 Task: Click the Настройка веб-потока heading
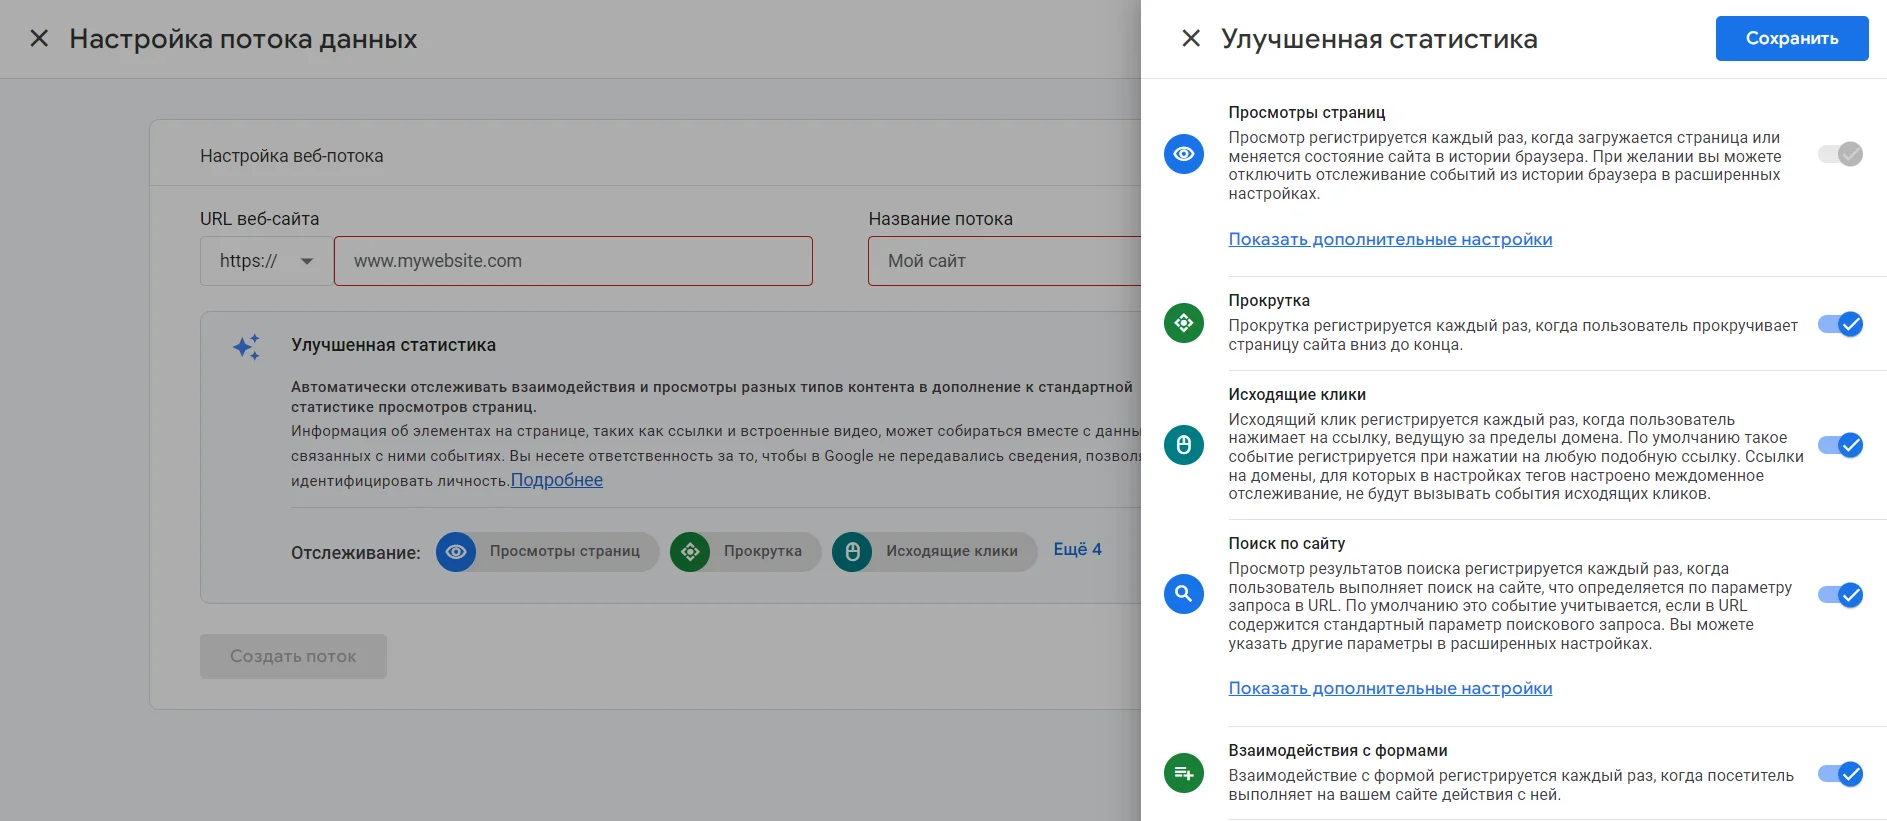tap(292, 156)
